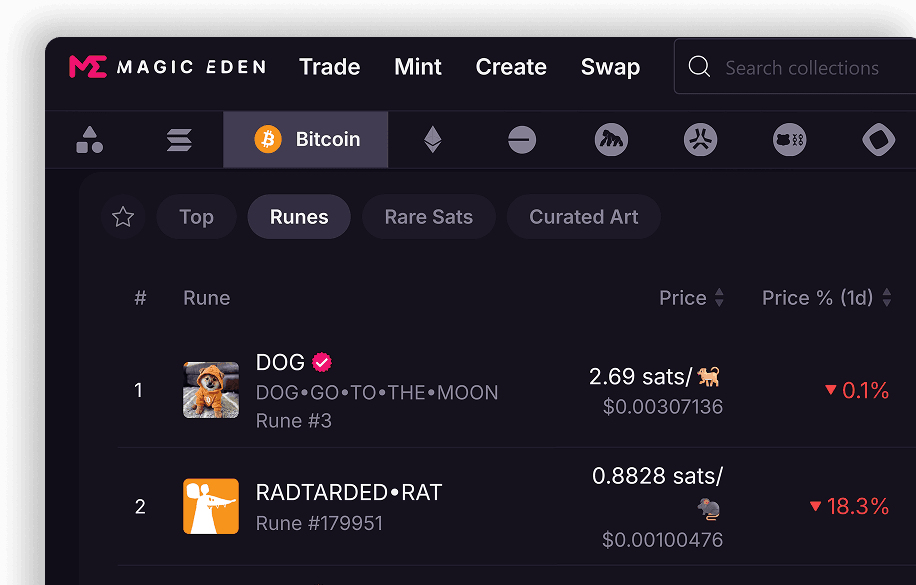Activate the Rare Sats filter
This screenshot has height=585, width=916.
click(x=428, y=216)
